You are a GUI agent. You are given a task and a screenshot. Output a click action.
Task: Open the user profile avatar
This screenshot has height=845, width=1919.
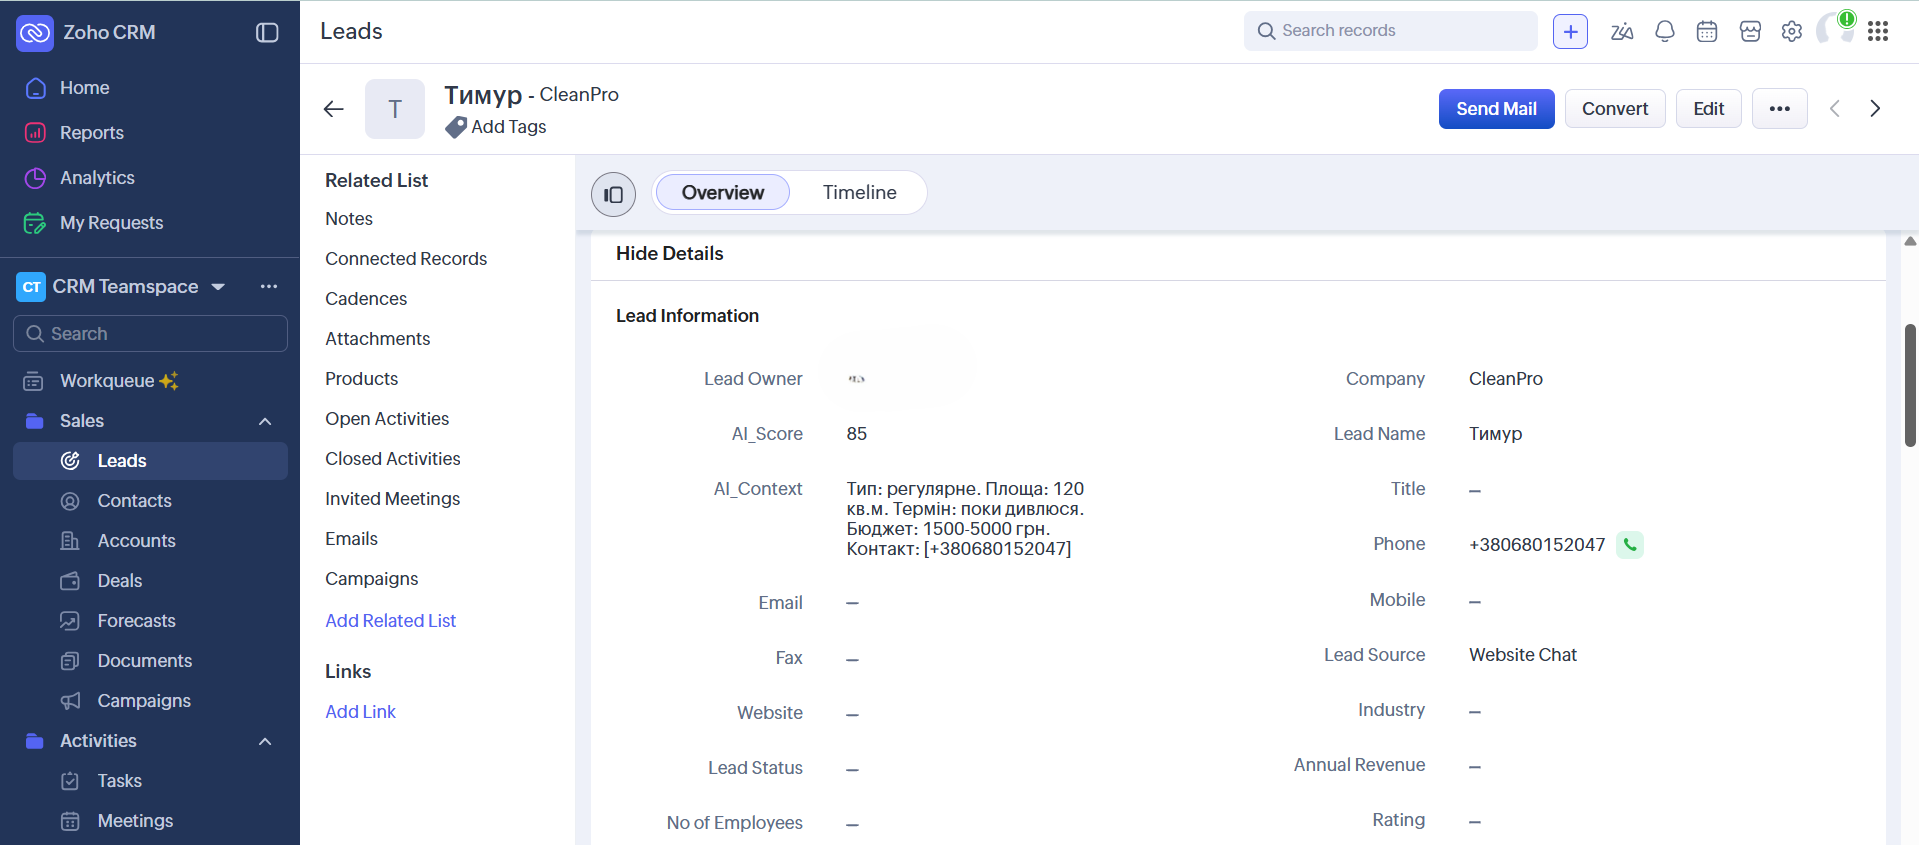point(1834,29)
